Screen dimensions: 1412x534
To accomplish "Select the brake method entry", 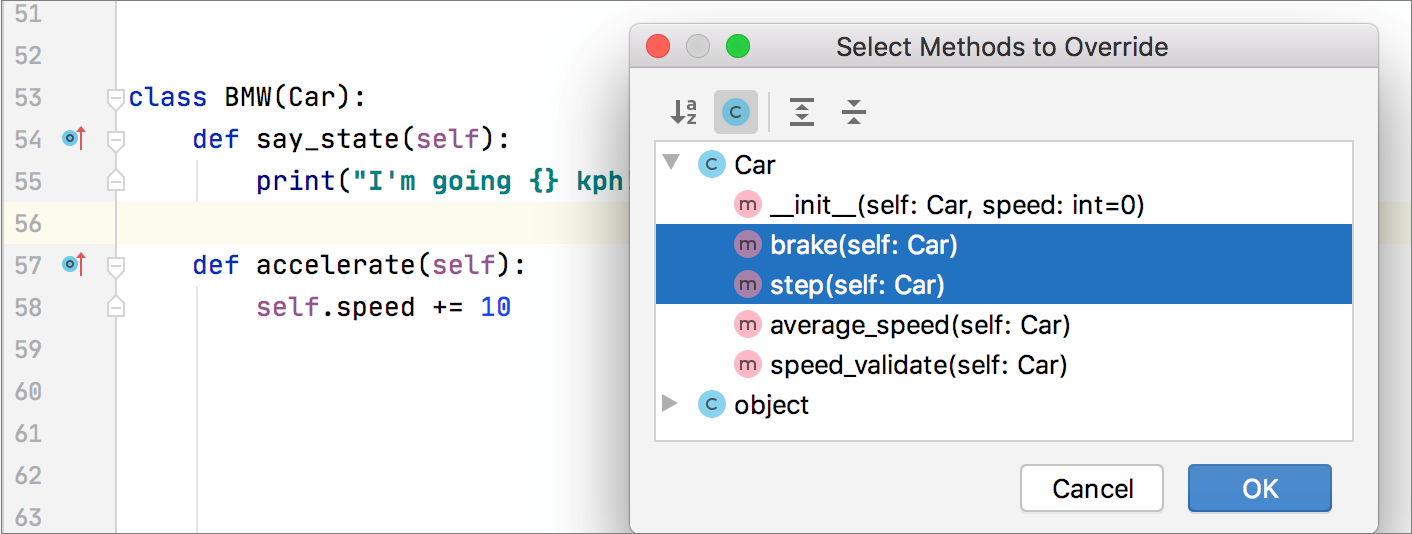I will pyautogui.click(x=863, y=245).
